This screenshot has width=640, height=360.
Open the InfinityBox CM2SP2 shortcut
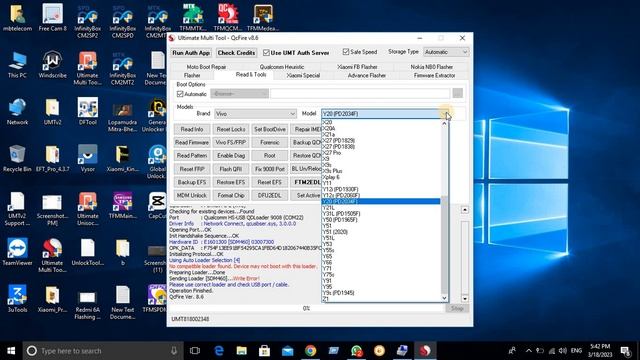[88, 22]
